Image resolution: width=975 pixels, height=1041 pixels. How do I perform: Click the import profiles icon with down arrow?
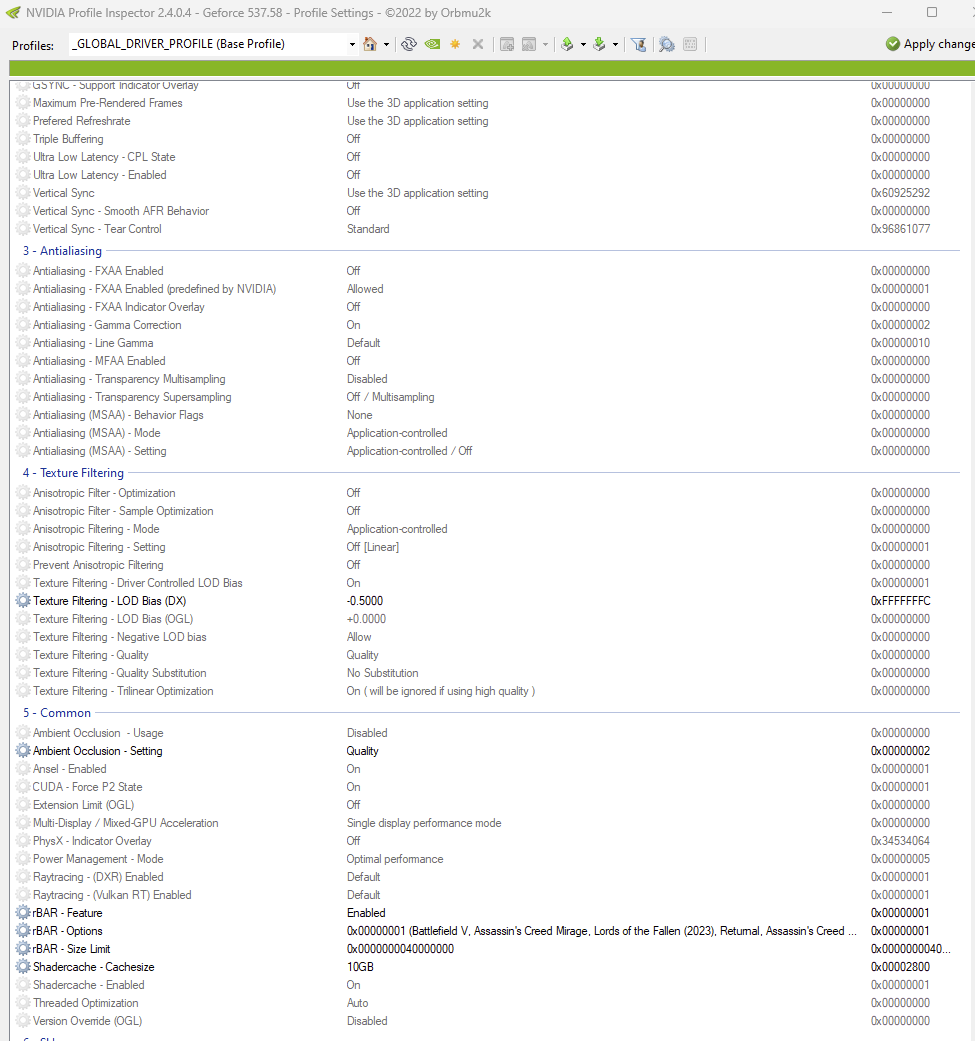(x=599, y=44)
